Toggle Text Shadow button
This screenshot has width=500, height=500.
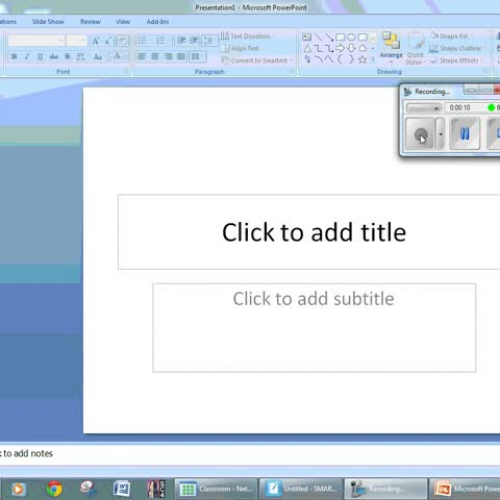click(67, 57)
